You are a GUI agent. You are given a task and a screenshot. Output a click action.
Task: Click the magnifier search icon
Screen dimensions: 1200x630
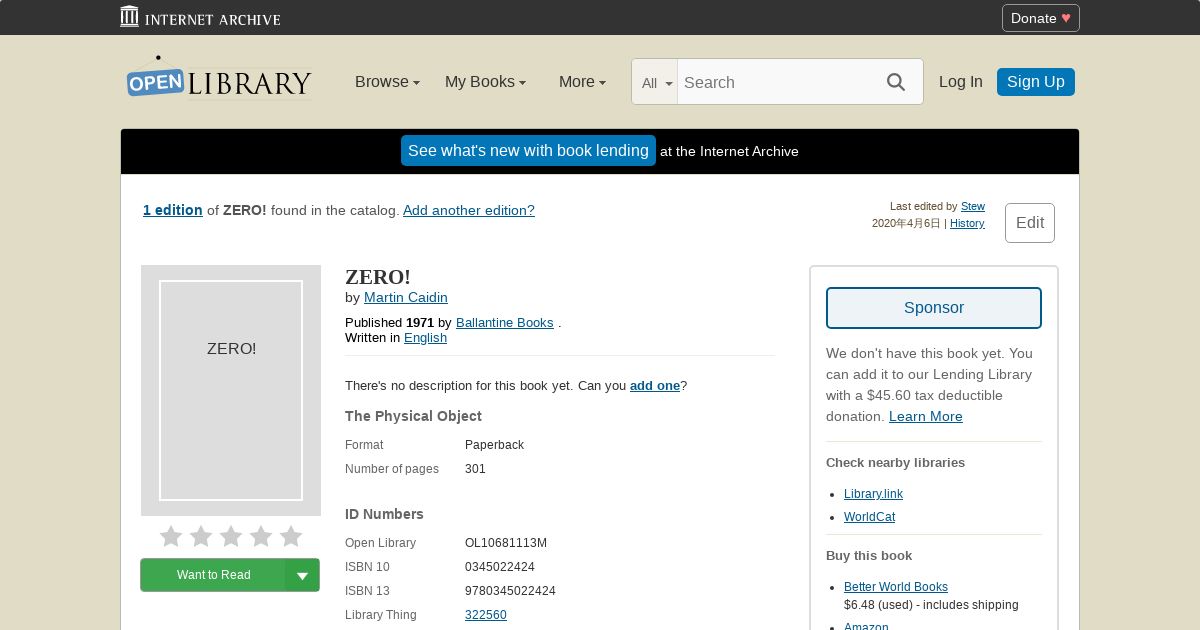click(x=896, y=82)
